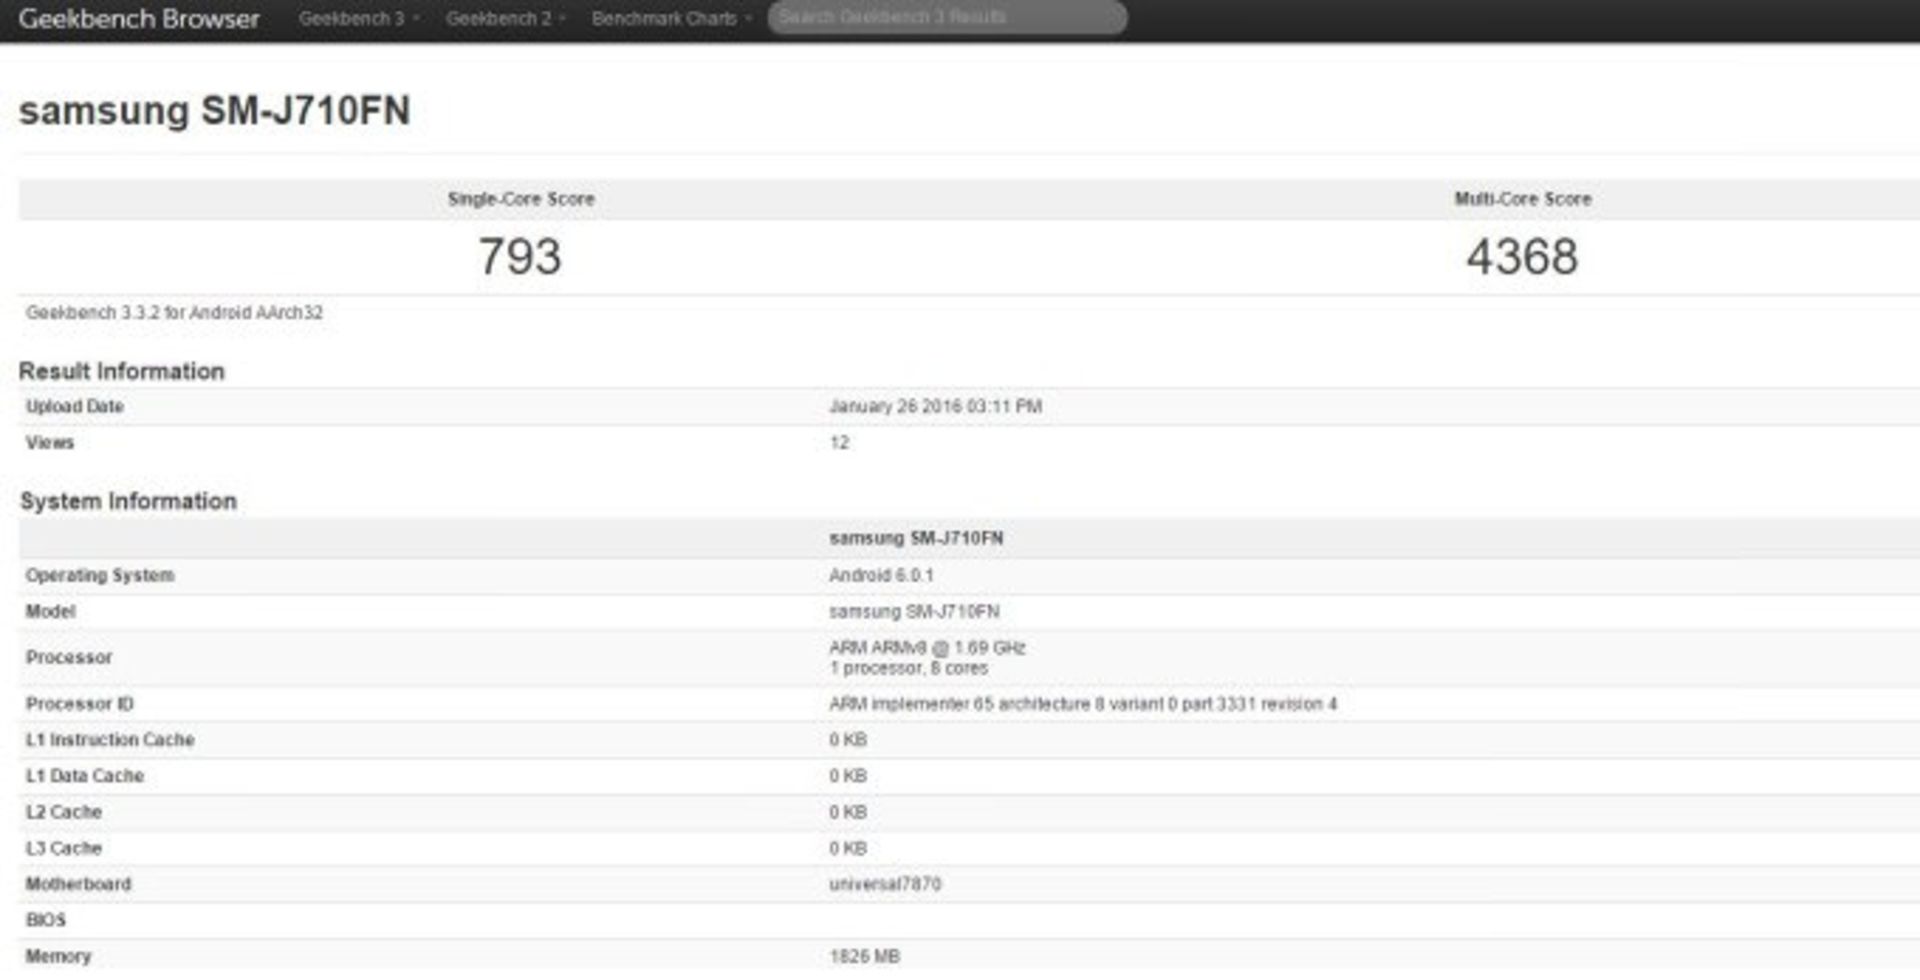This screenshot has height=980, width=1920.
Task: Select the views count 12
Action: (839, 443)
